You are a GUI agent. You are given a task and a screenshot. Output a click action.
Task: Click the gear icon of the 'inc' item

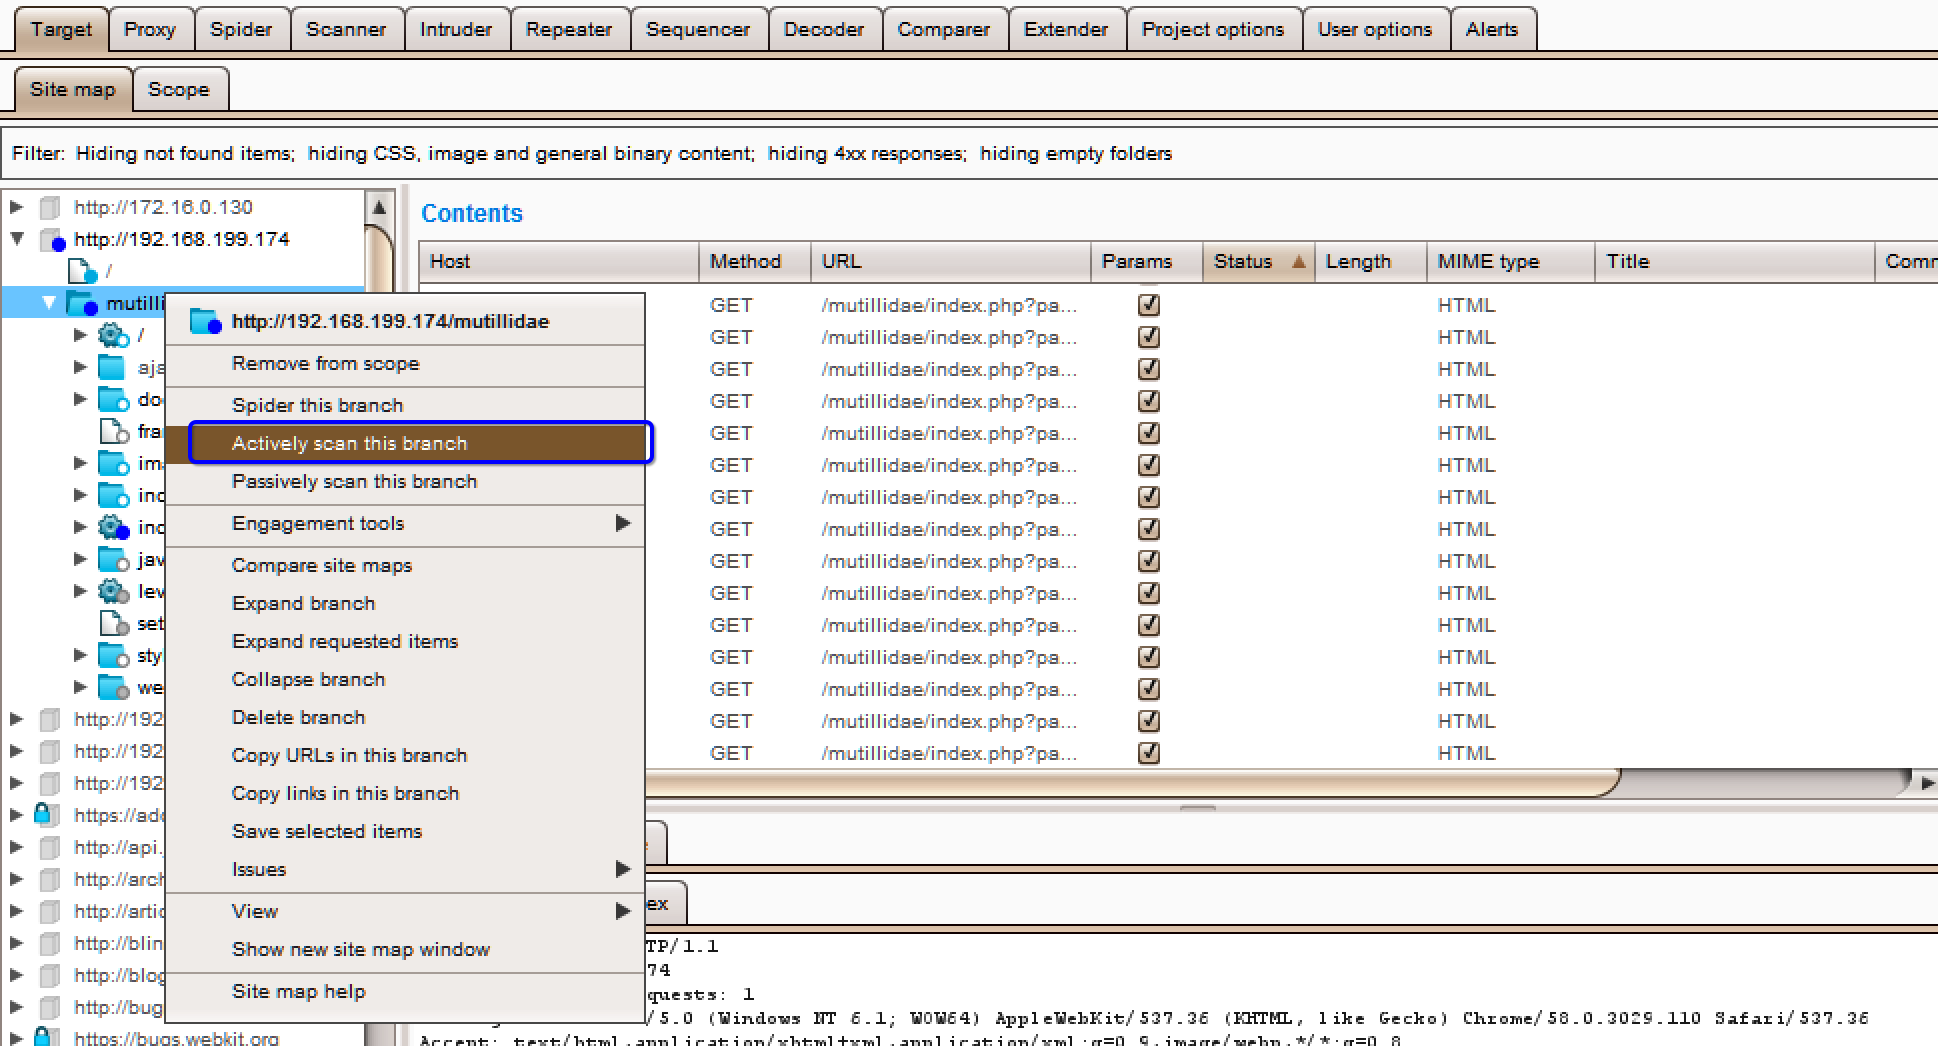(x=113, y=528)
